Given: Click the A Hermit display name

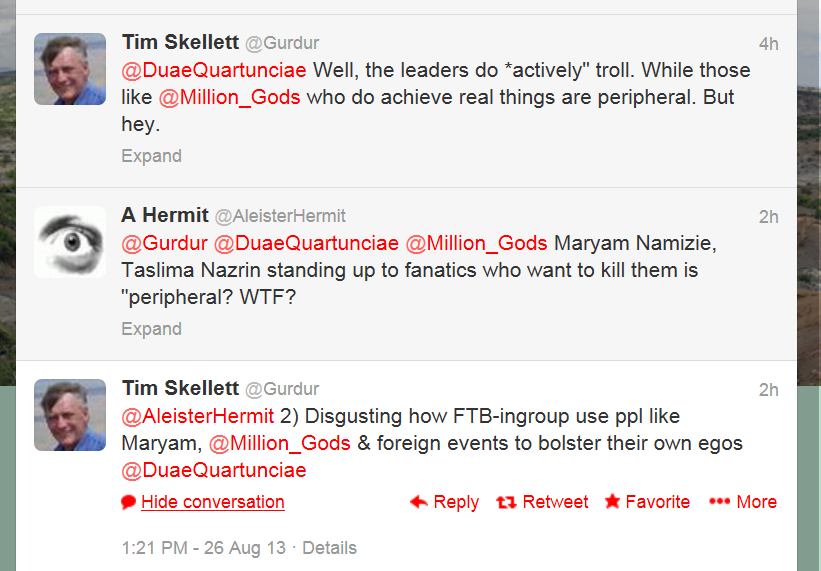Looking at the screenshot, I should (165, 215).
